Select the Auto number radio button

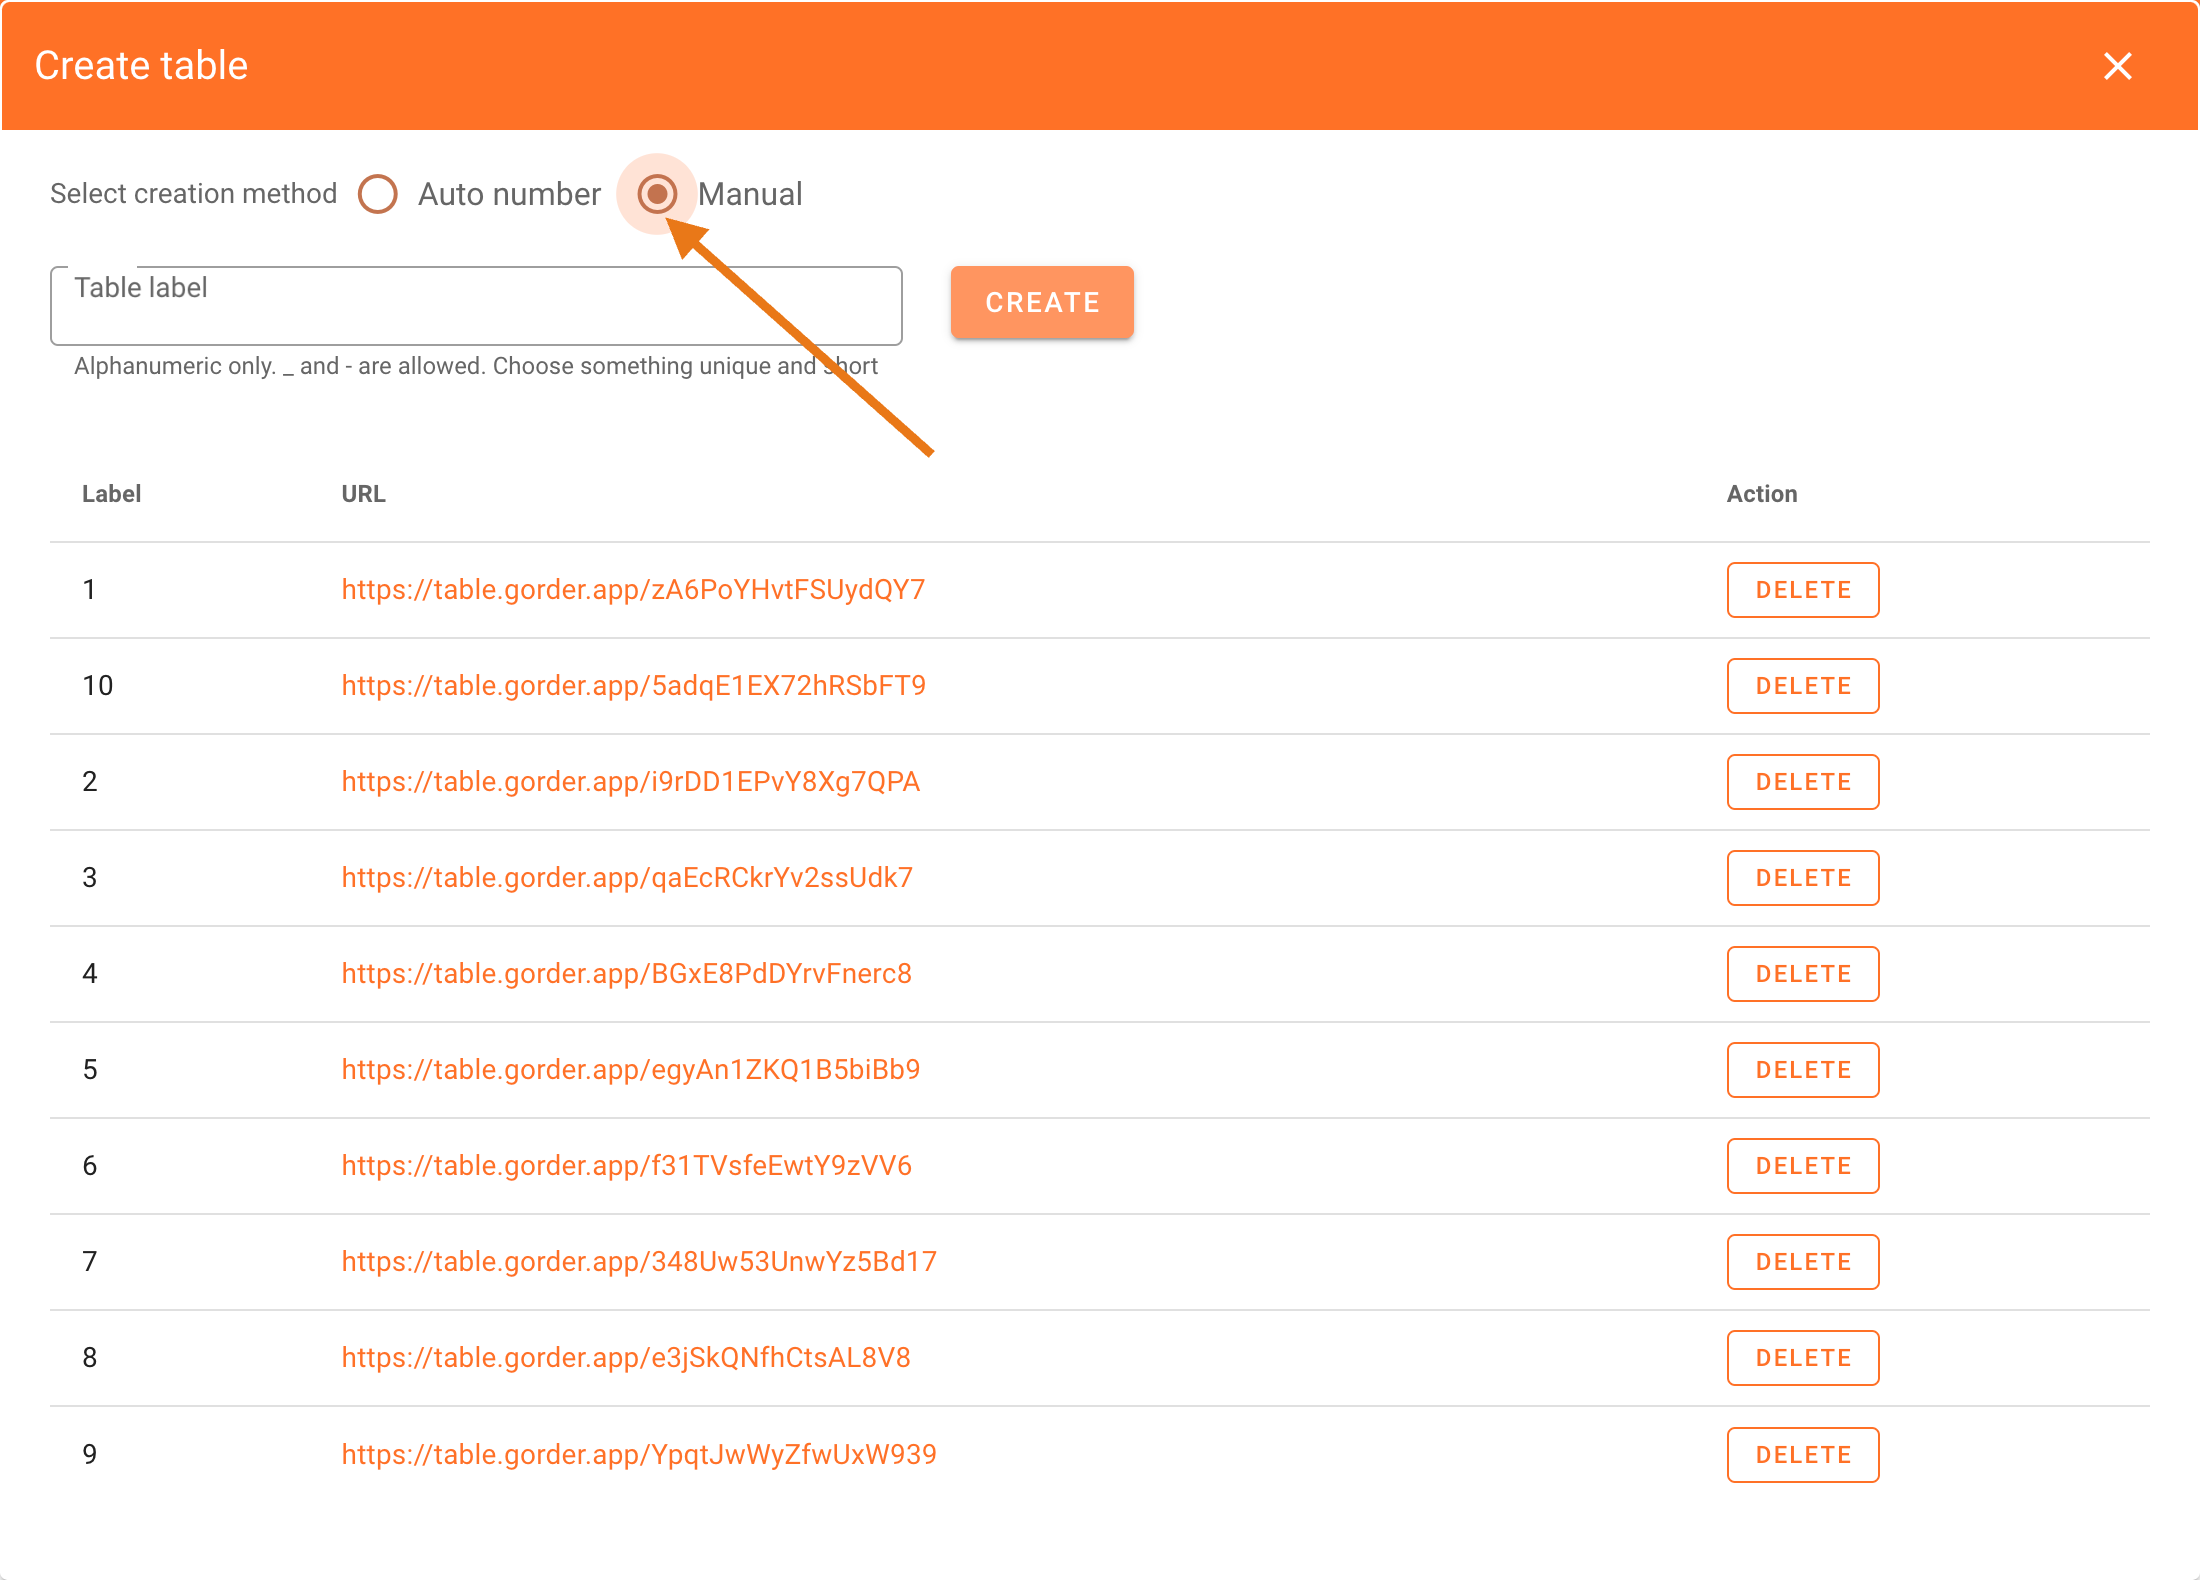(378, 194)
